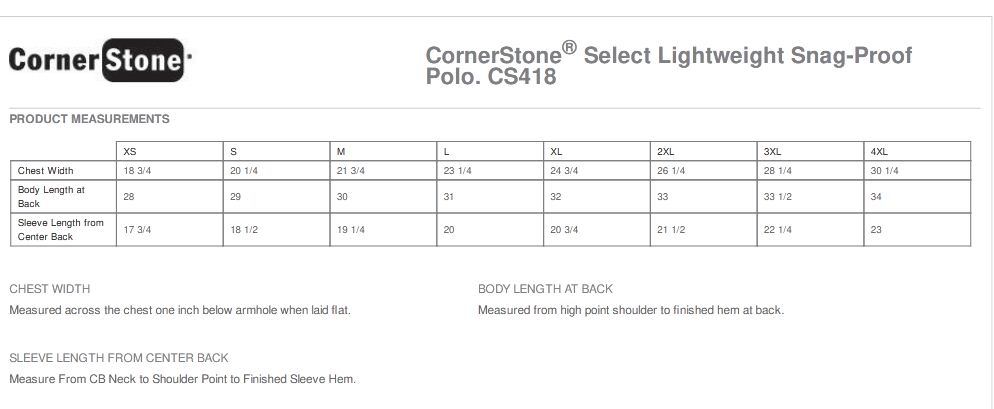The width and height of the screenshot is (994, 409).
Task: Click the Chest Width row label
Action: point(46,171)
